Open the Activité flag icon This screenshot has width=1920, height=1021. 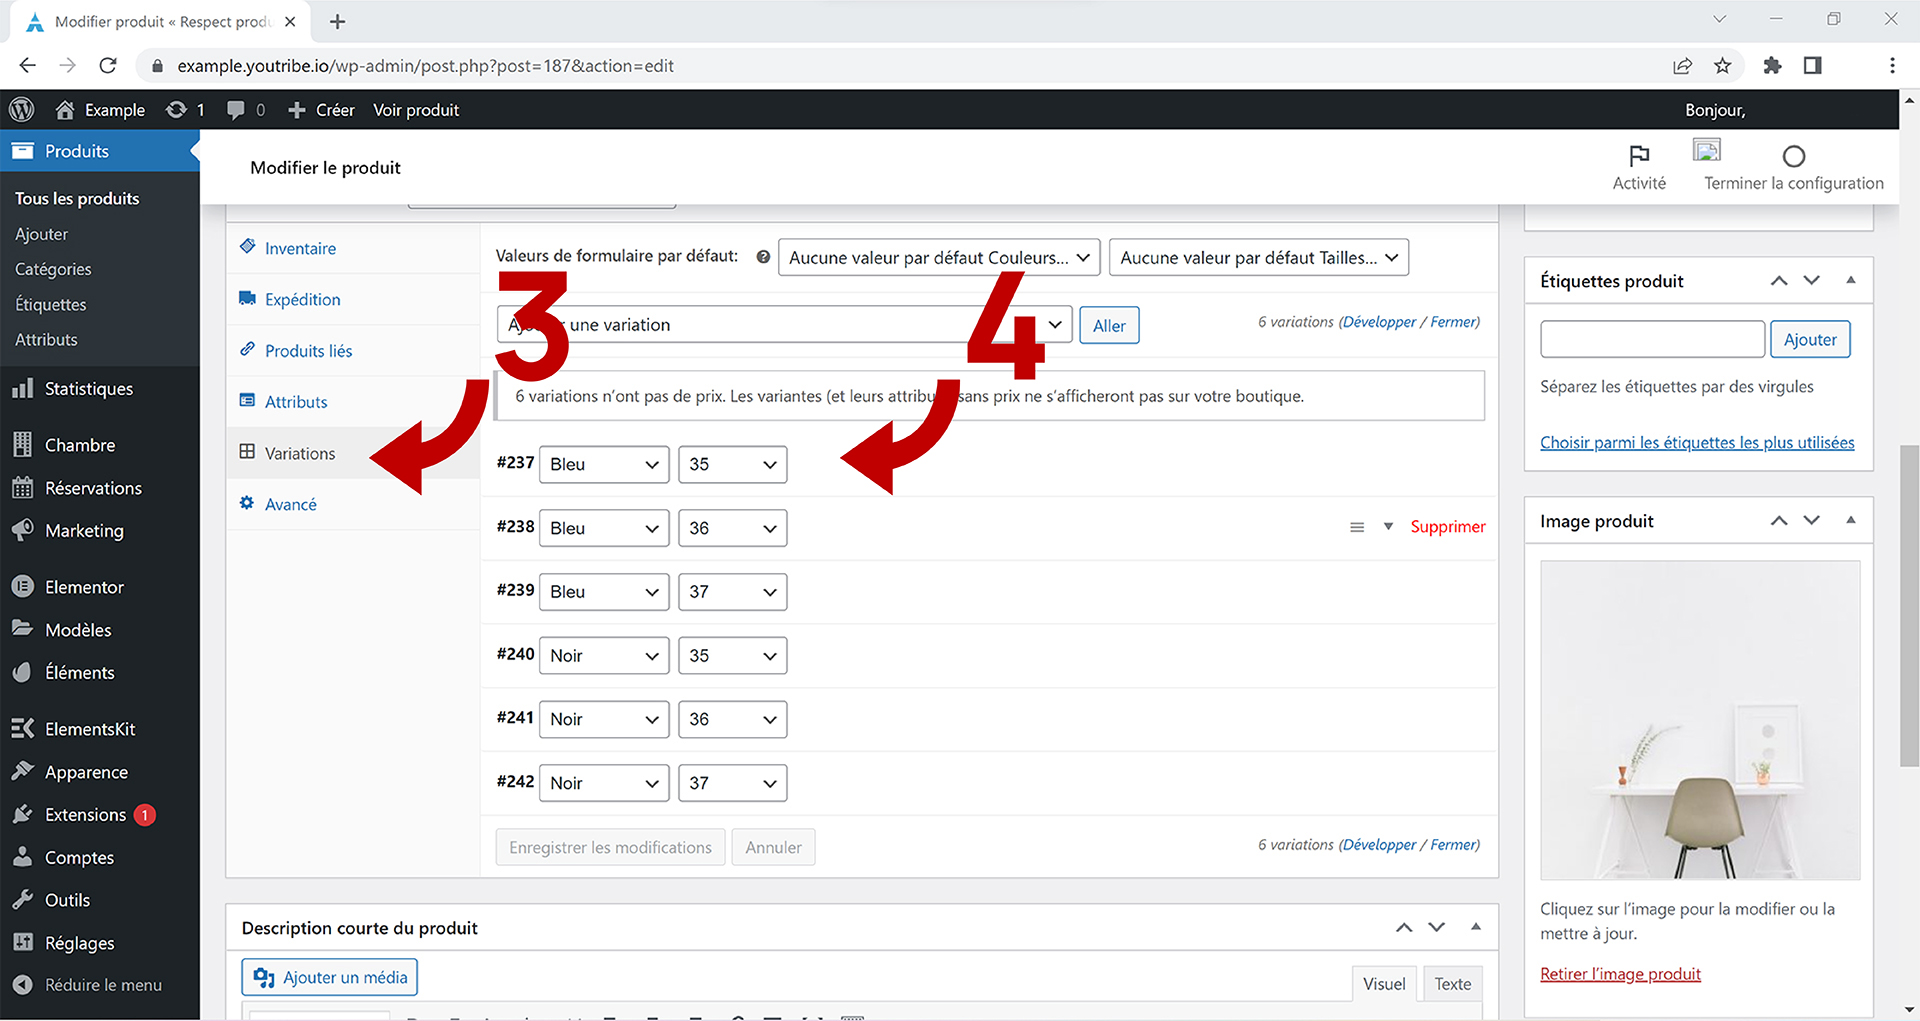click(1639, 156)
